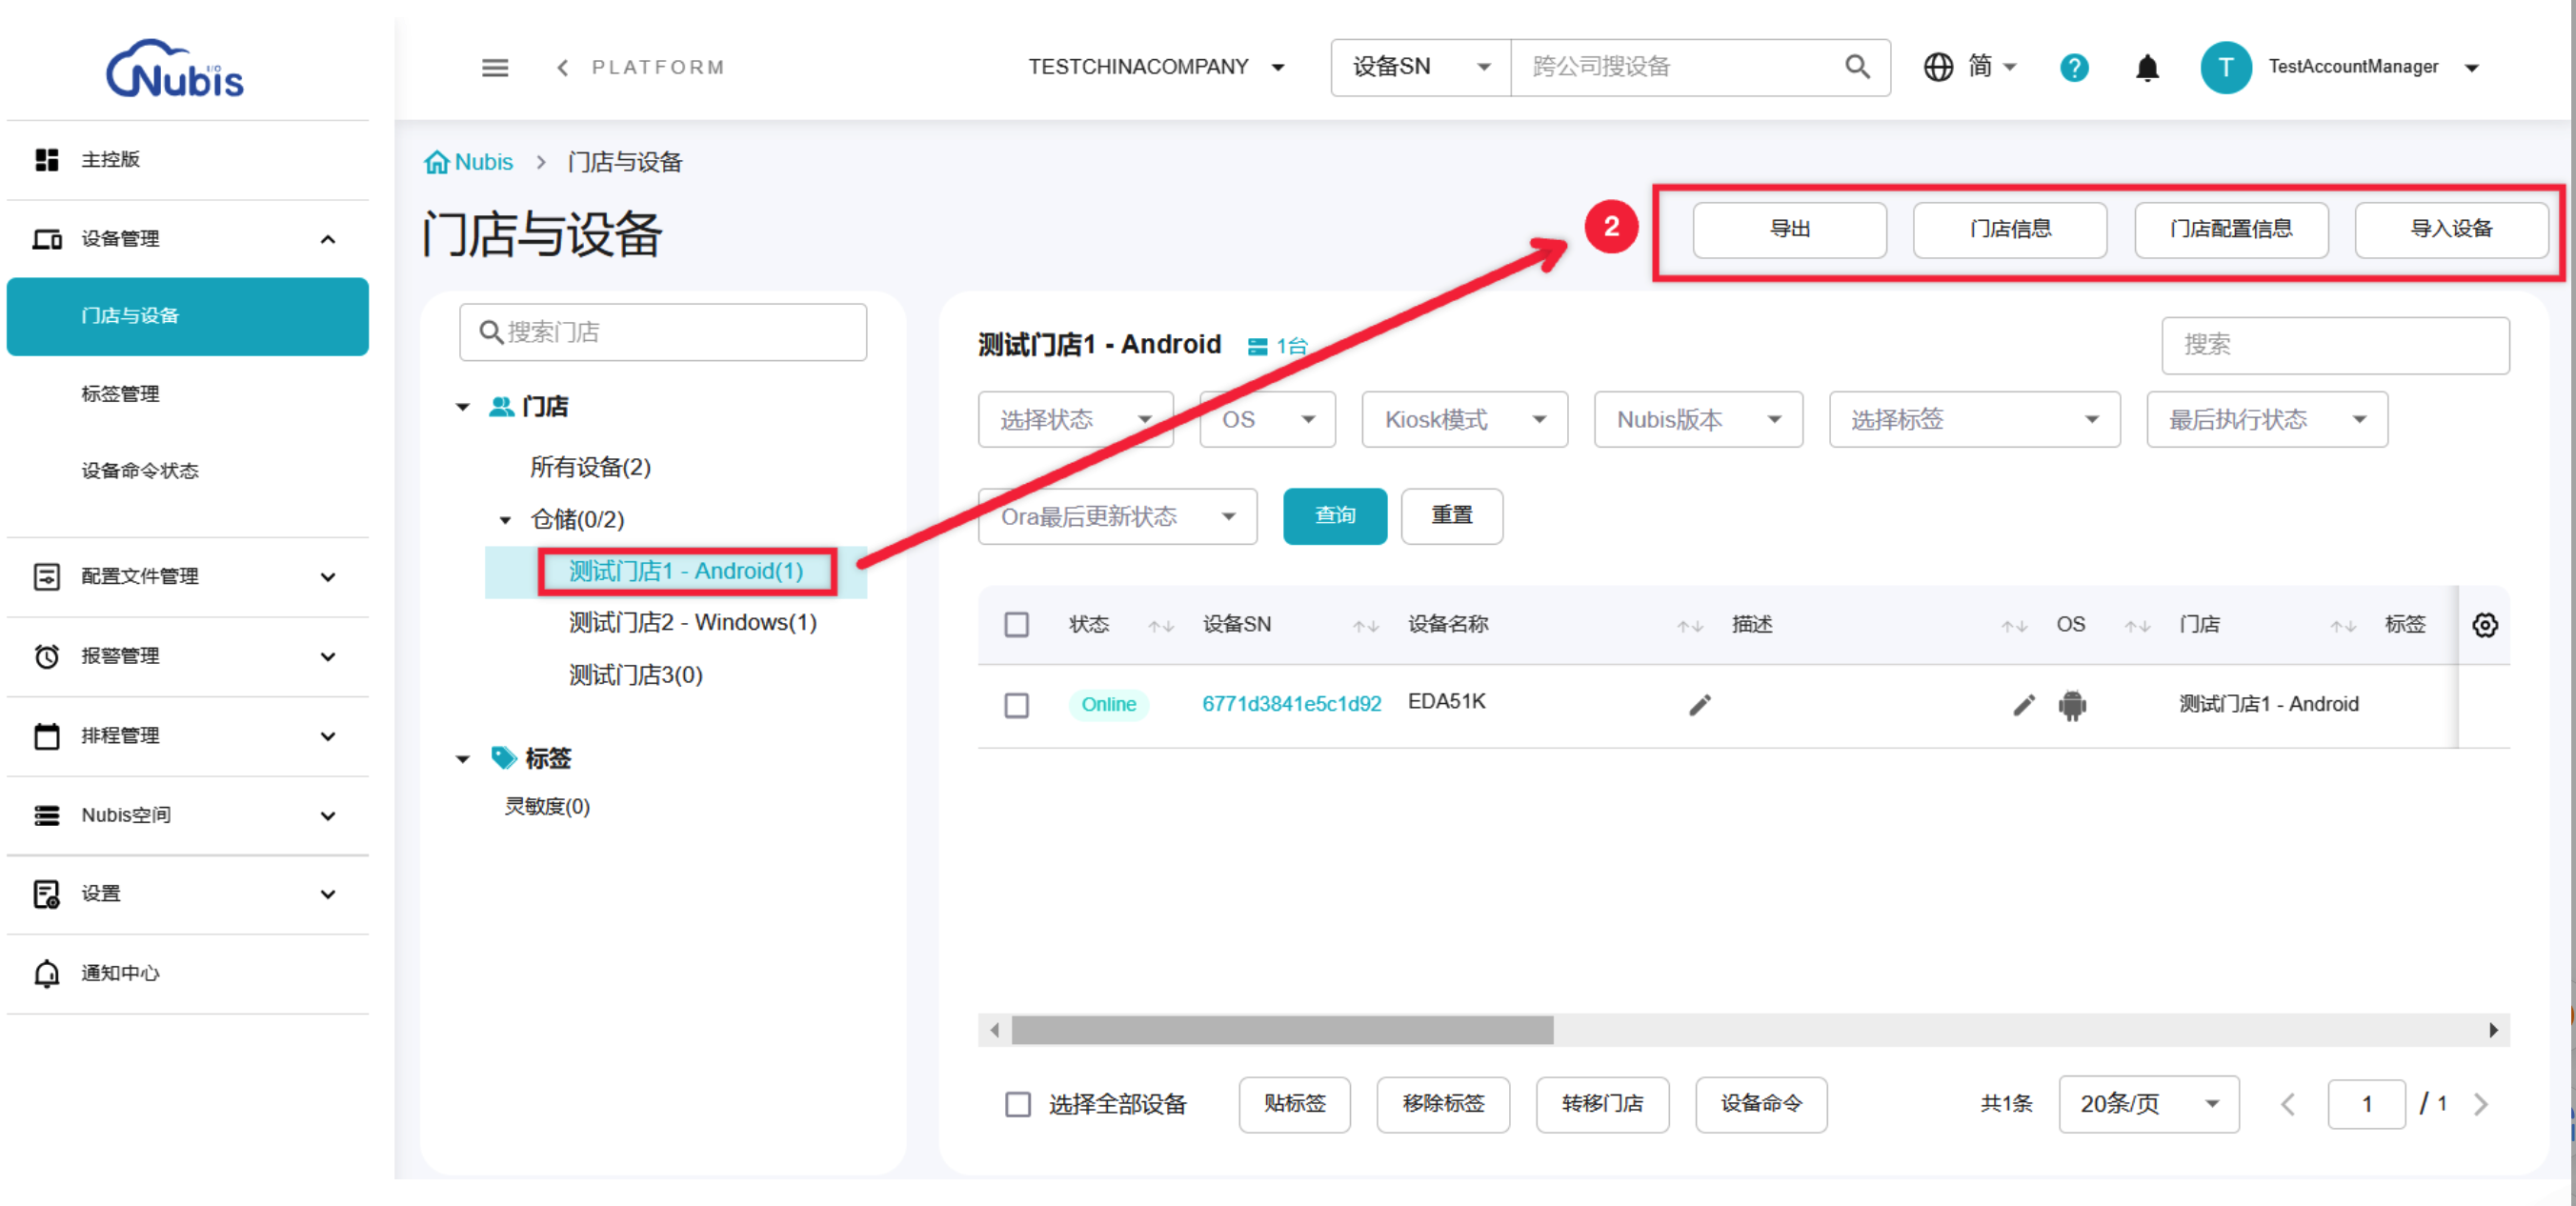This screenshot has height=1206, width=2576.
Task: Open the Kiosk模式 dropdown
Action: pyautogui.click(x=1464, y=419)
